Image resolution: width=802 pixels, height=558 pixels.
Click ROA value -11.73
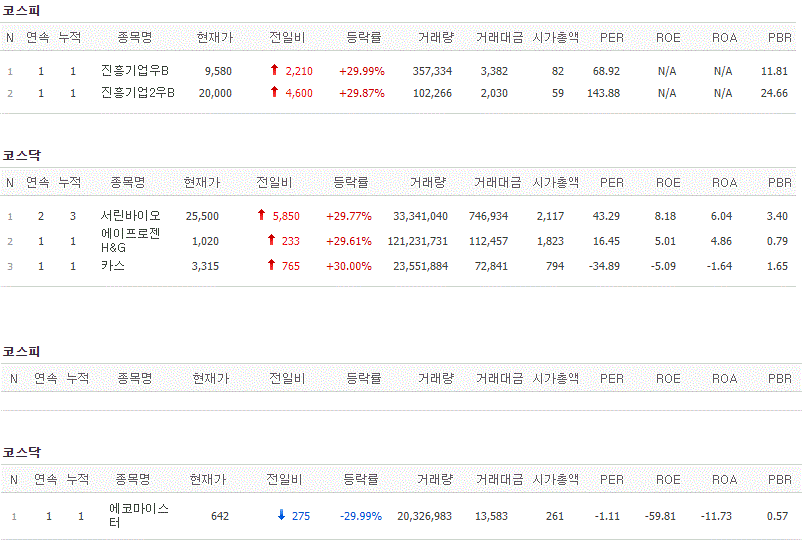coord(716,516)
